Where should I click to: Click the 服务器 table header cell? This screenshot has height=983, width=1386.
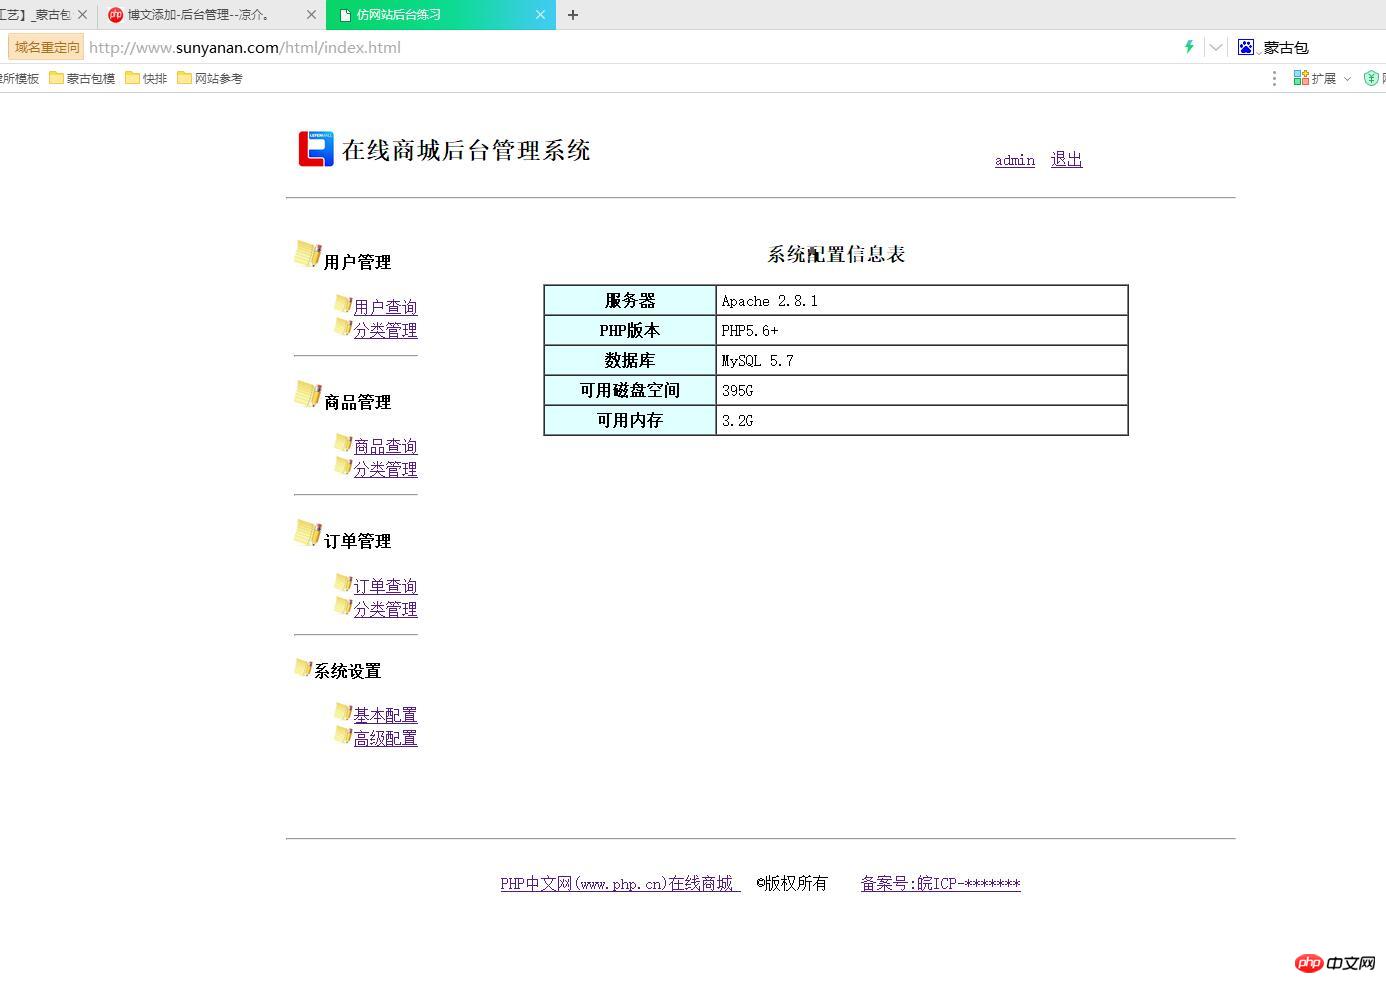click(630, 300)
